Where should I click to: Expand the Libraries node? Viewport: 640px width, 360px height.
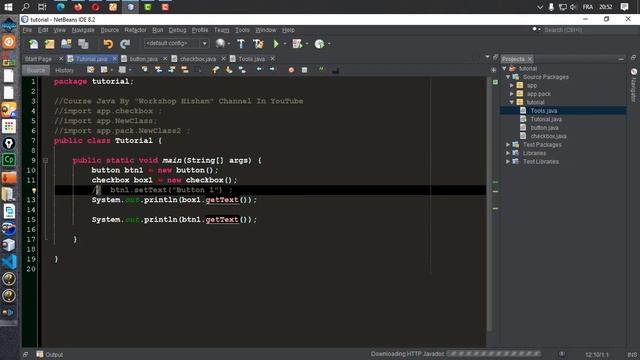point(508,153)
